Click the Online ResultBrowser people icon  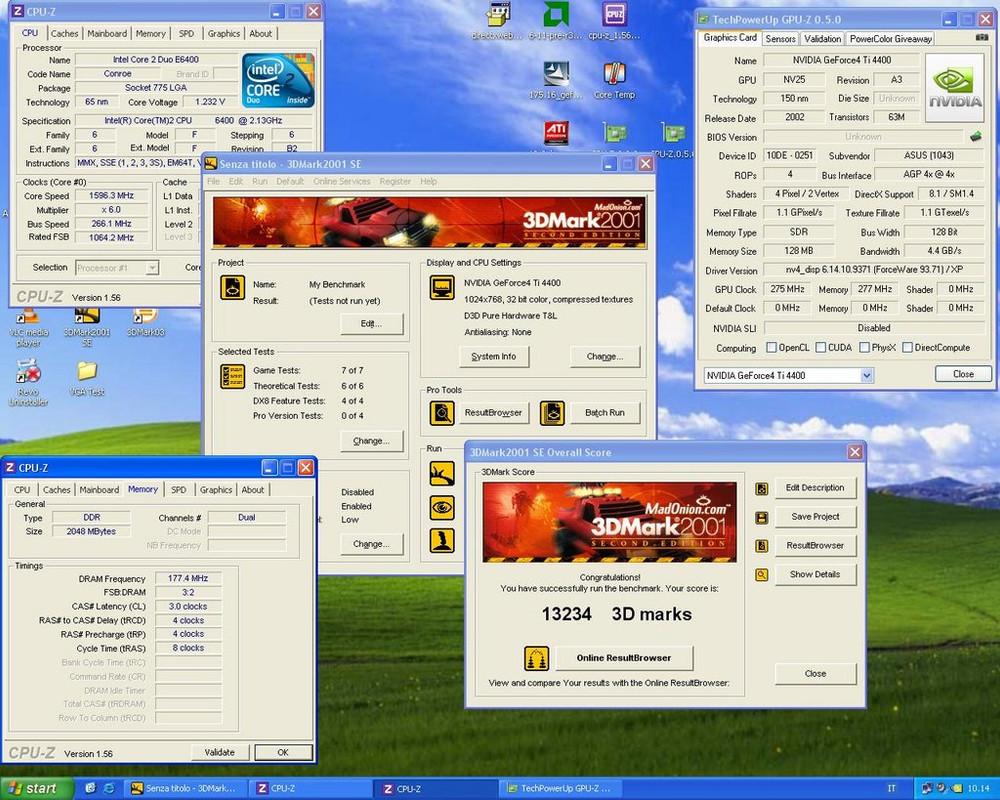pyautogui.click(x=536, y=658)
